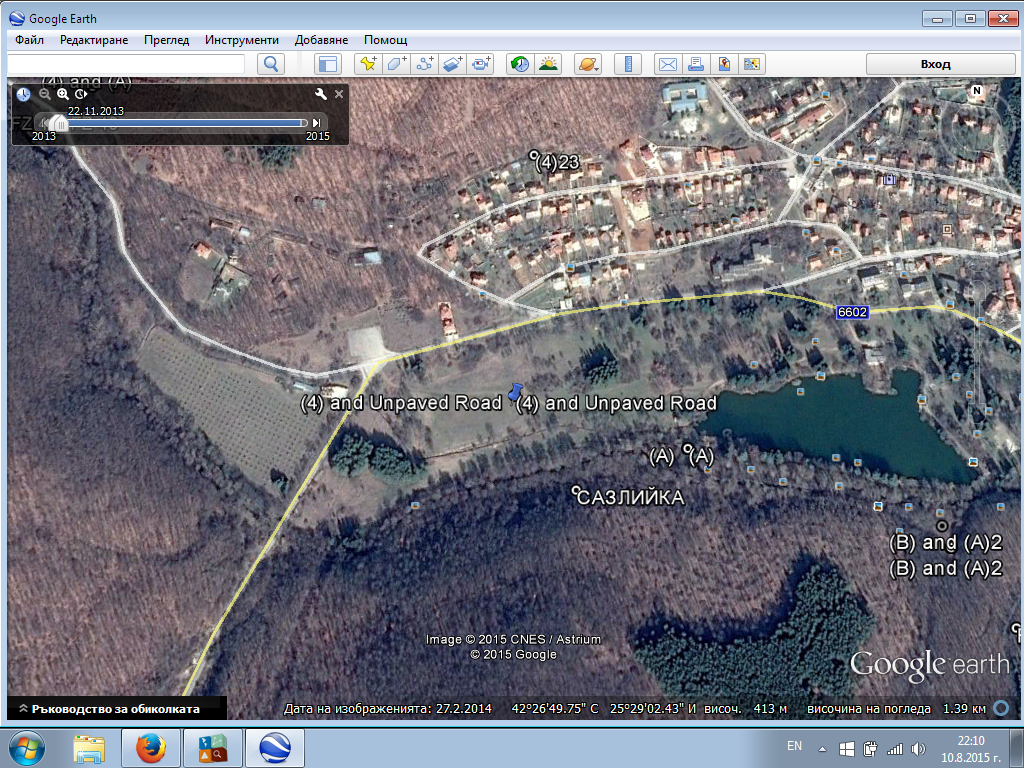Click View in Google Maps icon
Image resolution: width=1024 pixels, height=768 pixels.
click(x=752, y=64)
